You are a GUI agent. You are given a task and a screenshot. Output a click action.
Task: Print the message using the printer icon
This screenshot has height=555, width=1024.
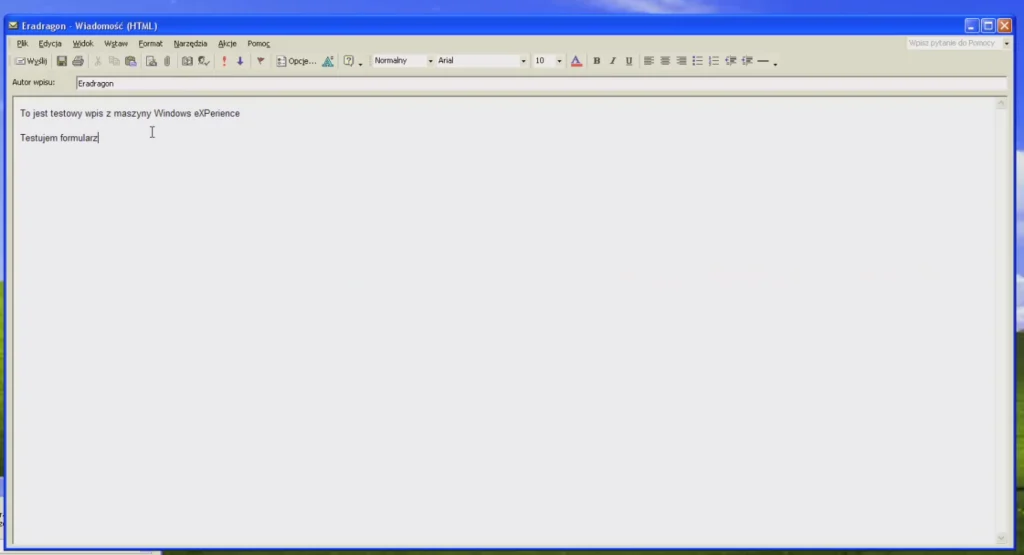tap(78, 61)
